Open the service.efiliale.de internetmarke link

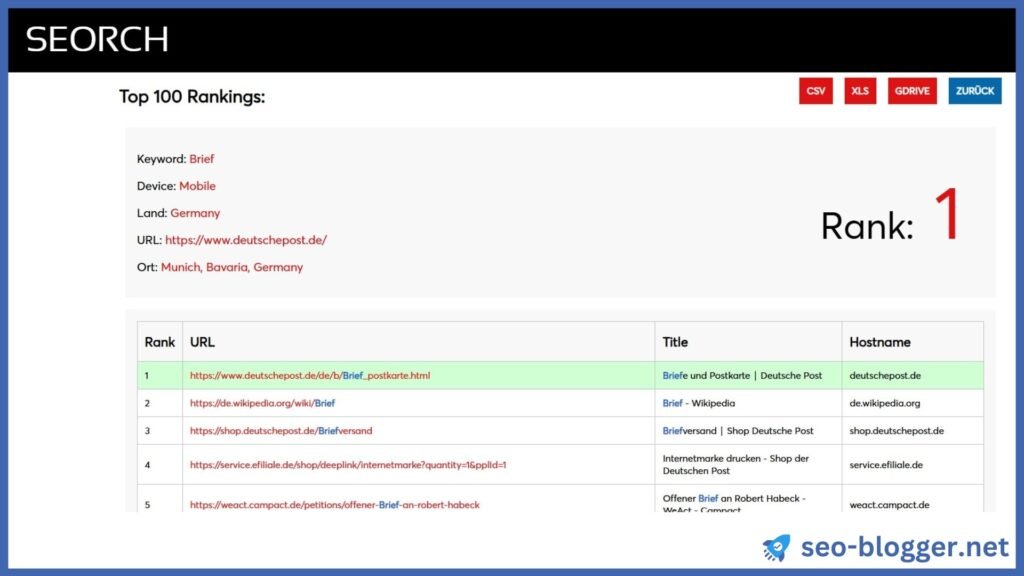348,465
